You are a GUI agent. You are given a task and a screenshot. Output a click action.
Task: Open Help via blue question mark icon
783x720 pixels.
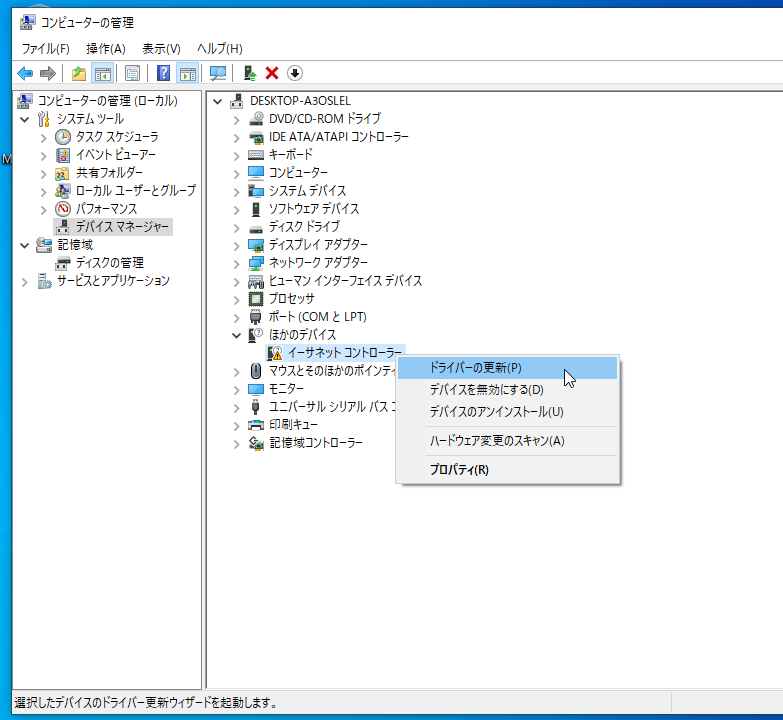[163, 73]
